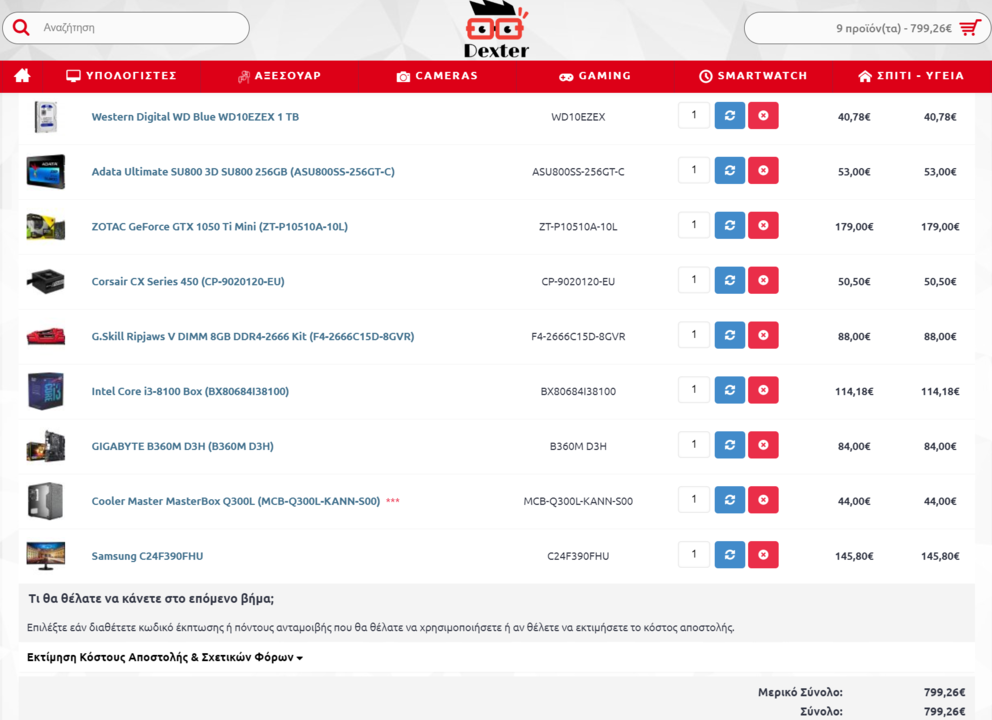Image resolution: width=992 pixels, height=720 pixels.
Task: Delete ZOTAC GeForce GTX 1050 Ti row
Action: [x=763, y=225]
